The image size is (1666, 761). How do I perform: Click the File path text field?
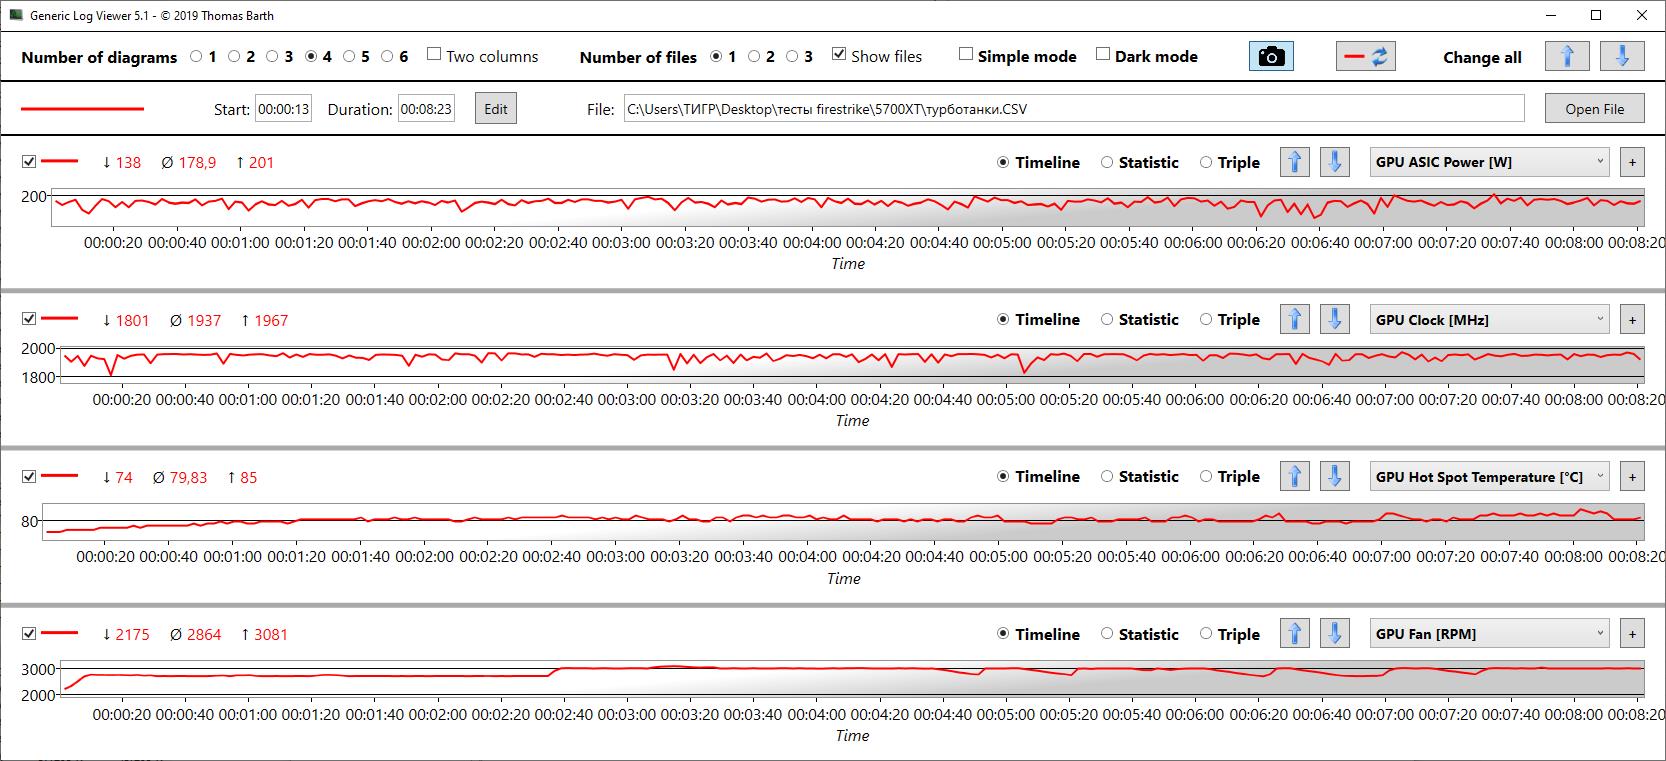(x=1074, y=109)
